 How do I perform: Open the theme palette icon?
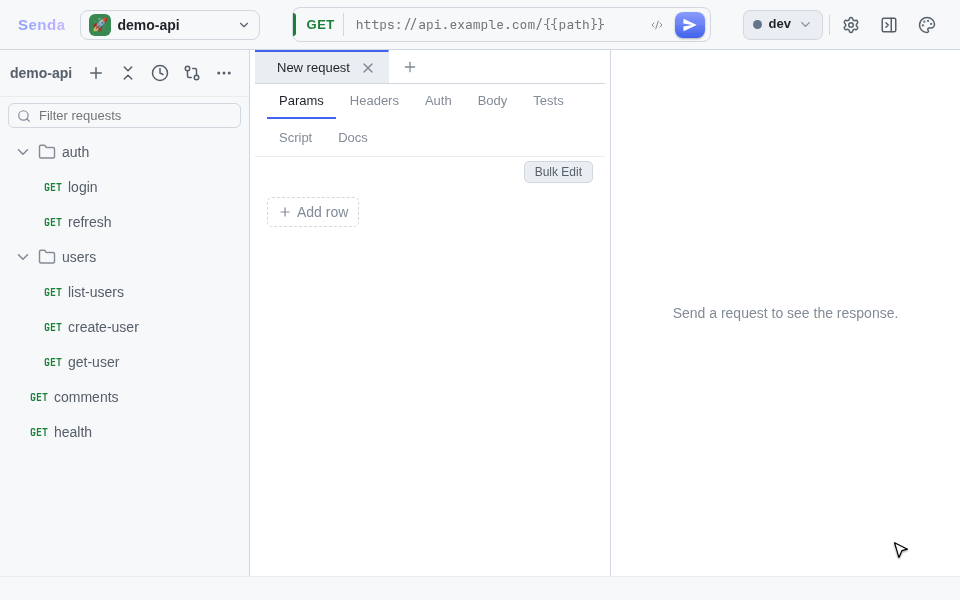tap(927, 25)
